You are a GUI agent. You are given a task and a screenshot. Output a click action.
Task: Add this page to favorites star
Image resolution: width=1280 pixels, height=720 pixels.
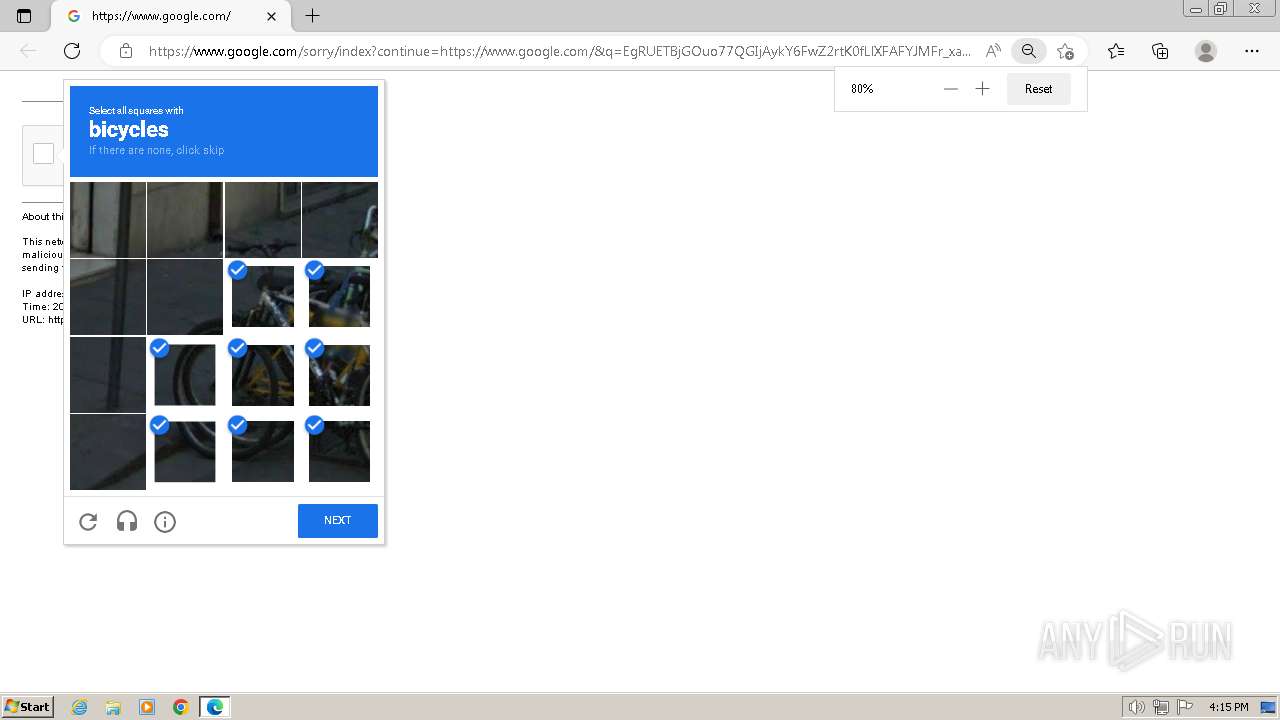click(x=1065, y=51)
